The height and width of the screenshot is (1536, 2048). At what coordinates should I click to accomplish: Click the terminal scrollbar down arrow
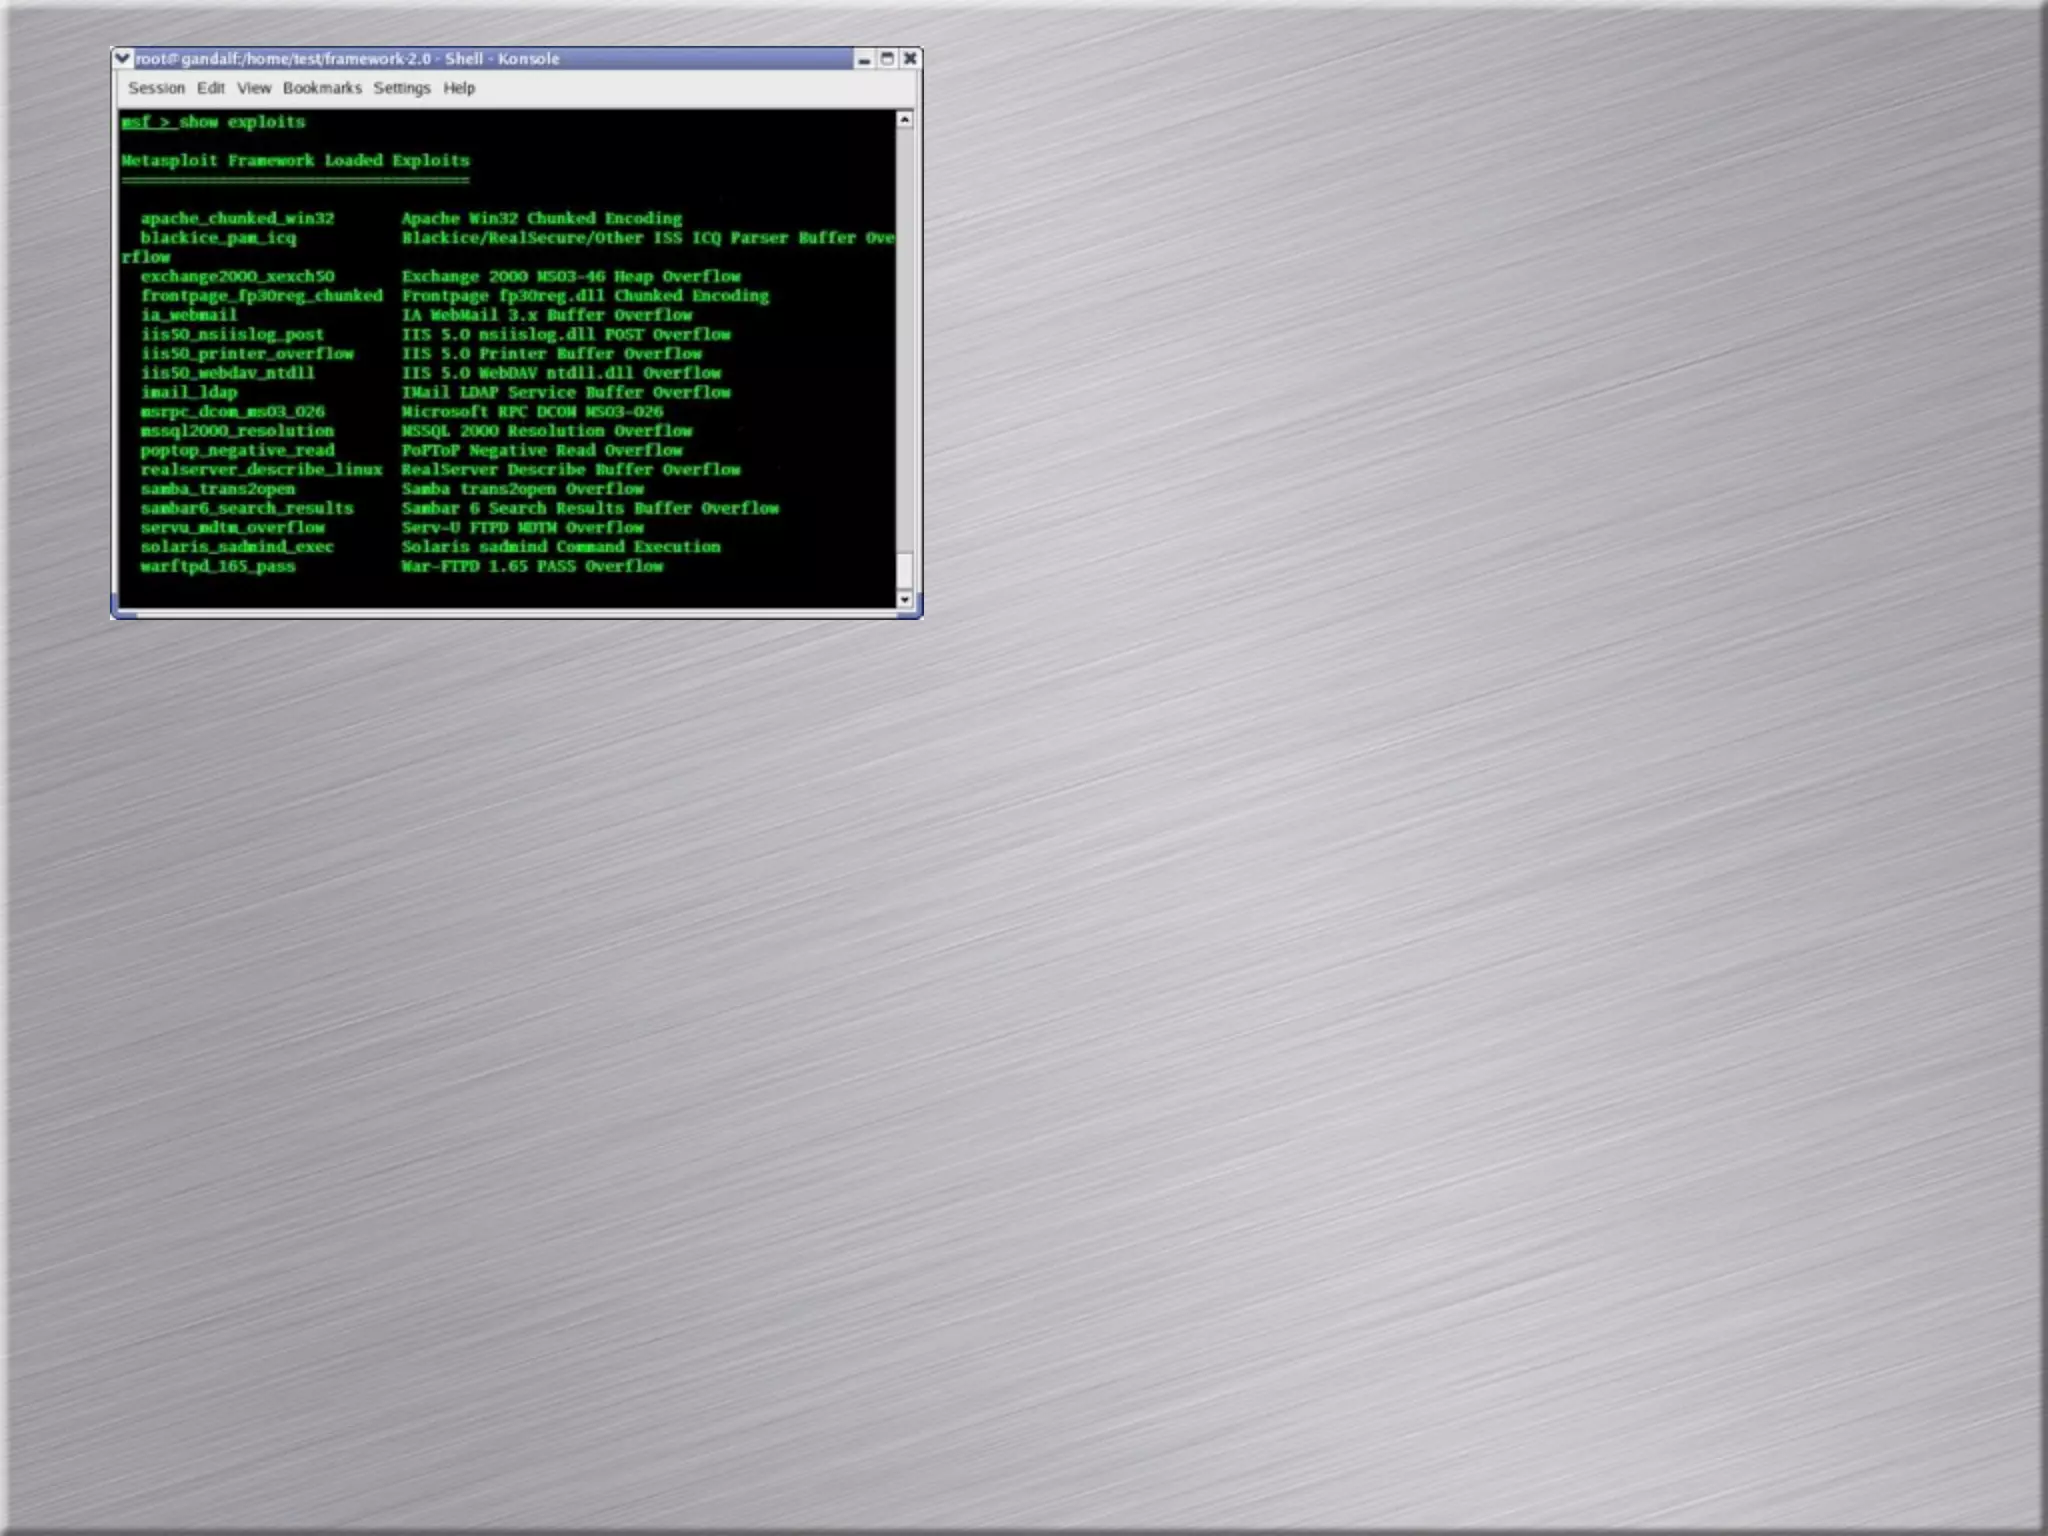(x=905, y=600)
